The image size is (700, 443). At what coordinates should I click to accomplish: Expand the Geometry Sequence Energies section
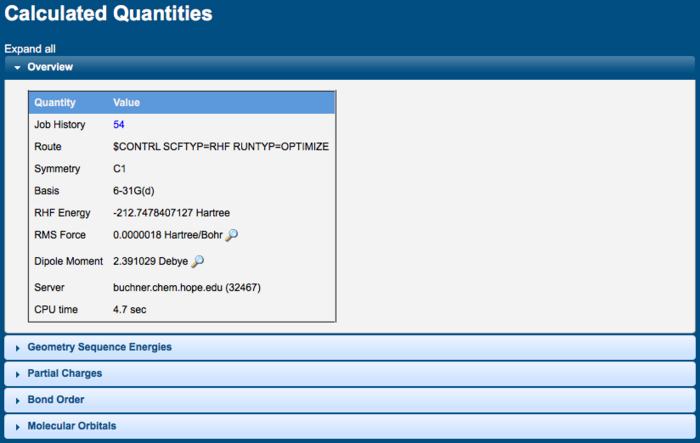point(99,347)
